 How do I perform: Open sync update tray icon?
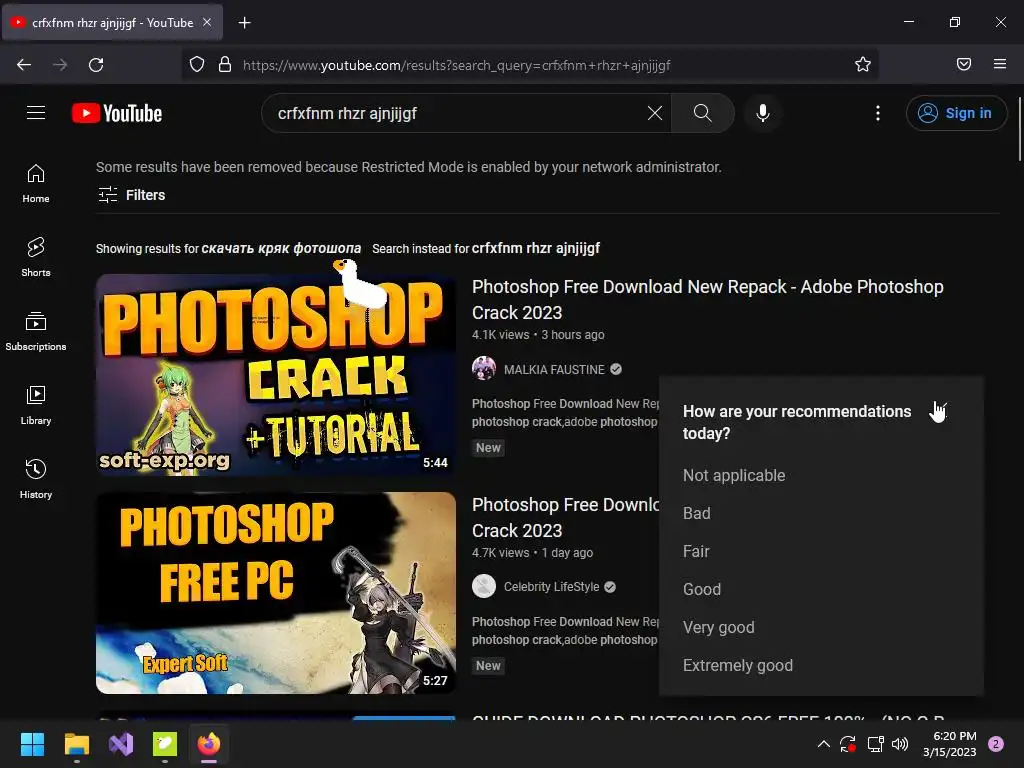[x=848, y=744]
